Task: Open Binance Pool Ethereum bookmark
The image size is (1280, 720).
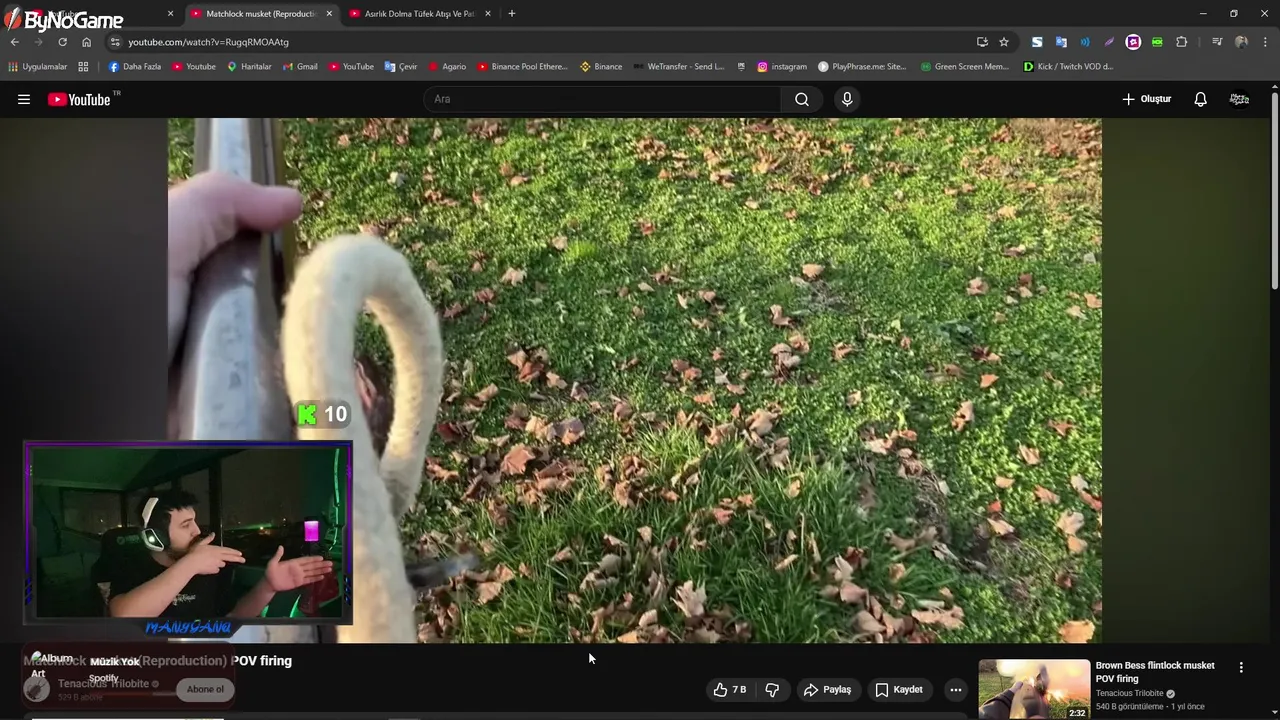Action: tap(522, 67)
